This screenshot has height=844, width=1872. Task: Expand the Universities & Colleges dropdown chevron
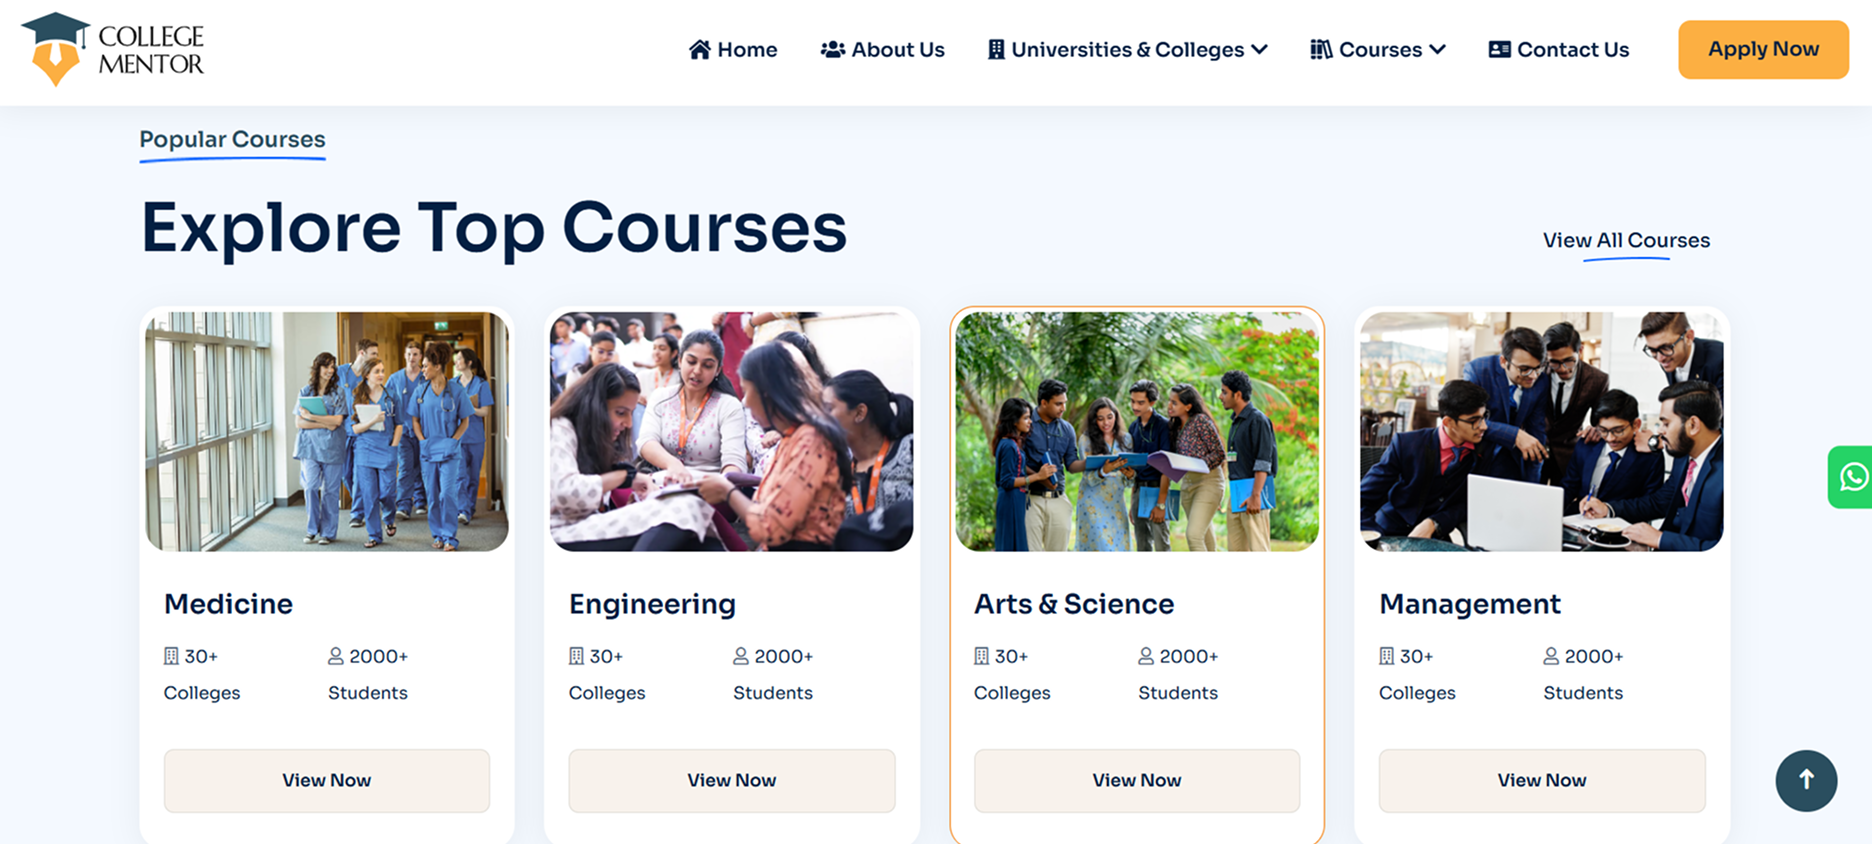pos(1259,50)
